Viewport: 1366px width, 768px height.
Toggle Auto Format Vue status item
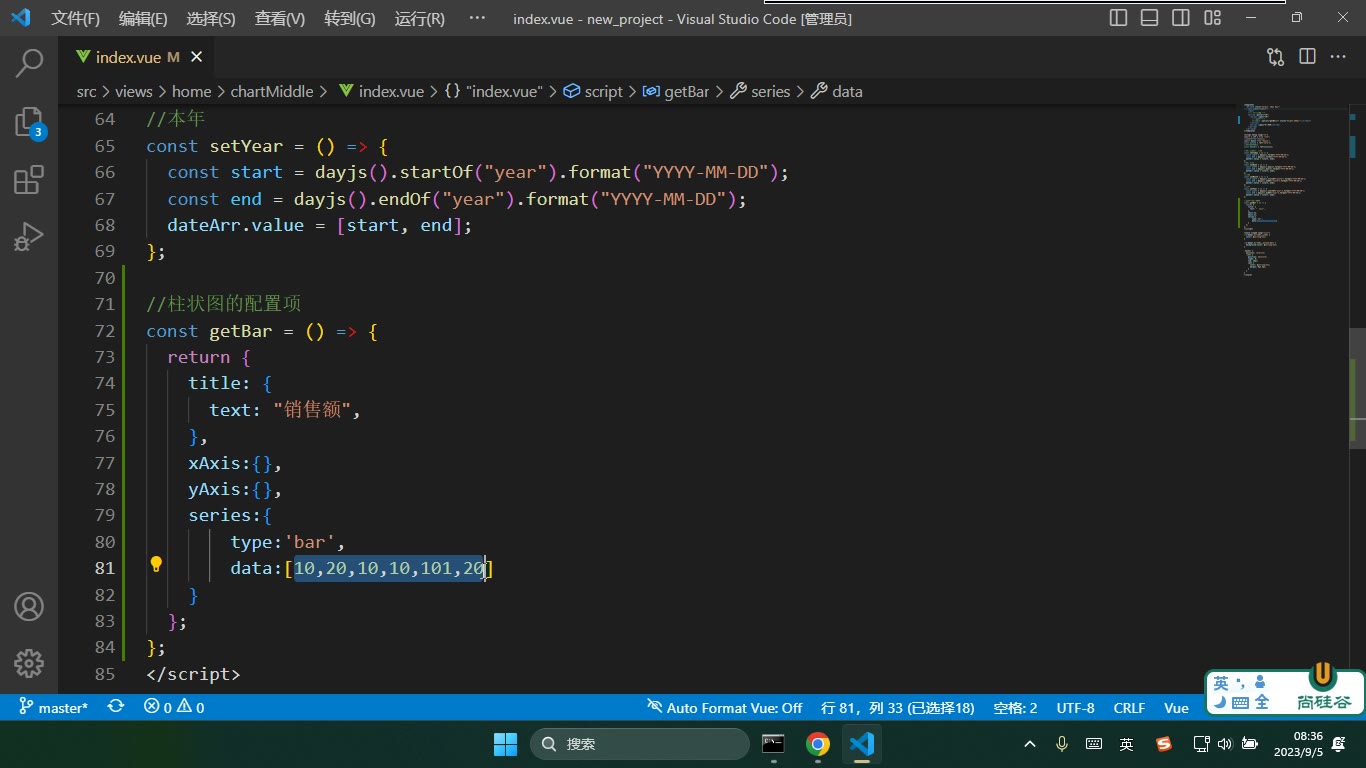725,707
